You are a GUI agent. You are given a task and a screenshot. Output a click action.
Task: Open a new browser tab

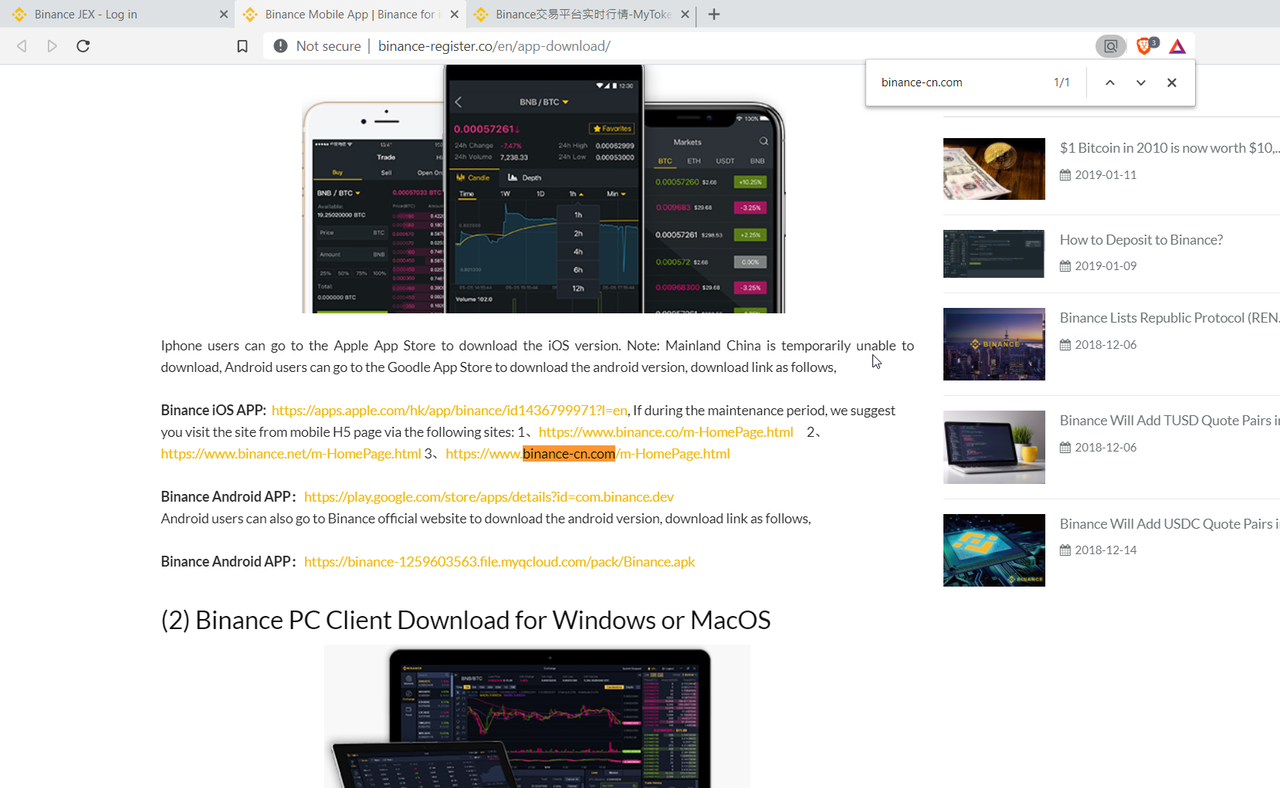(714, 14)
